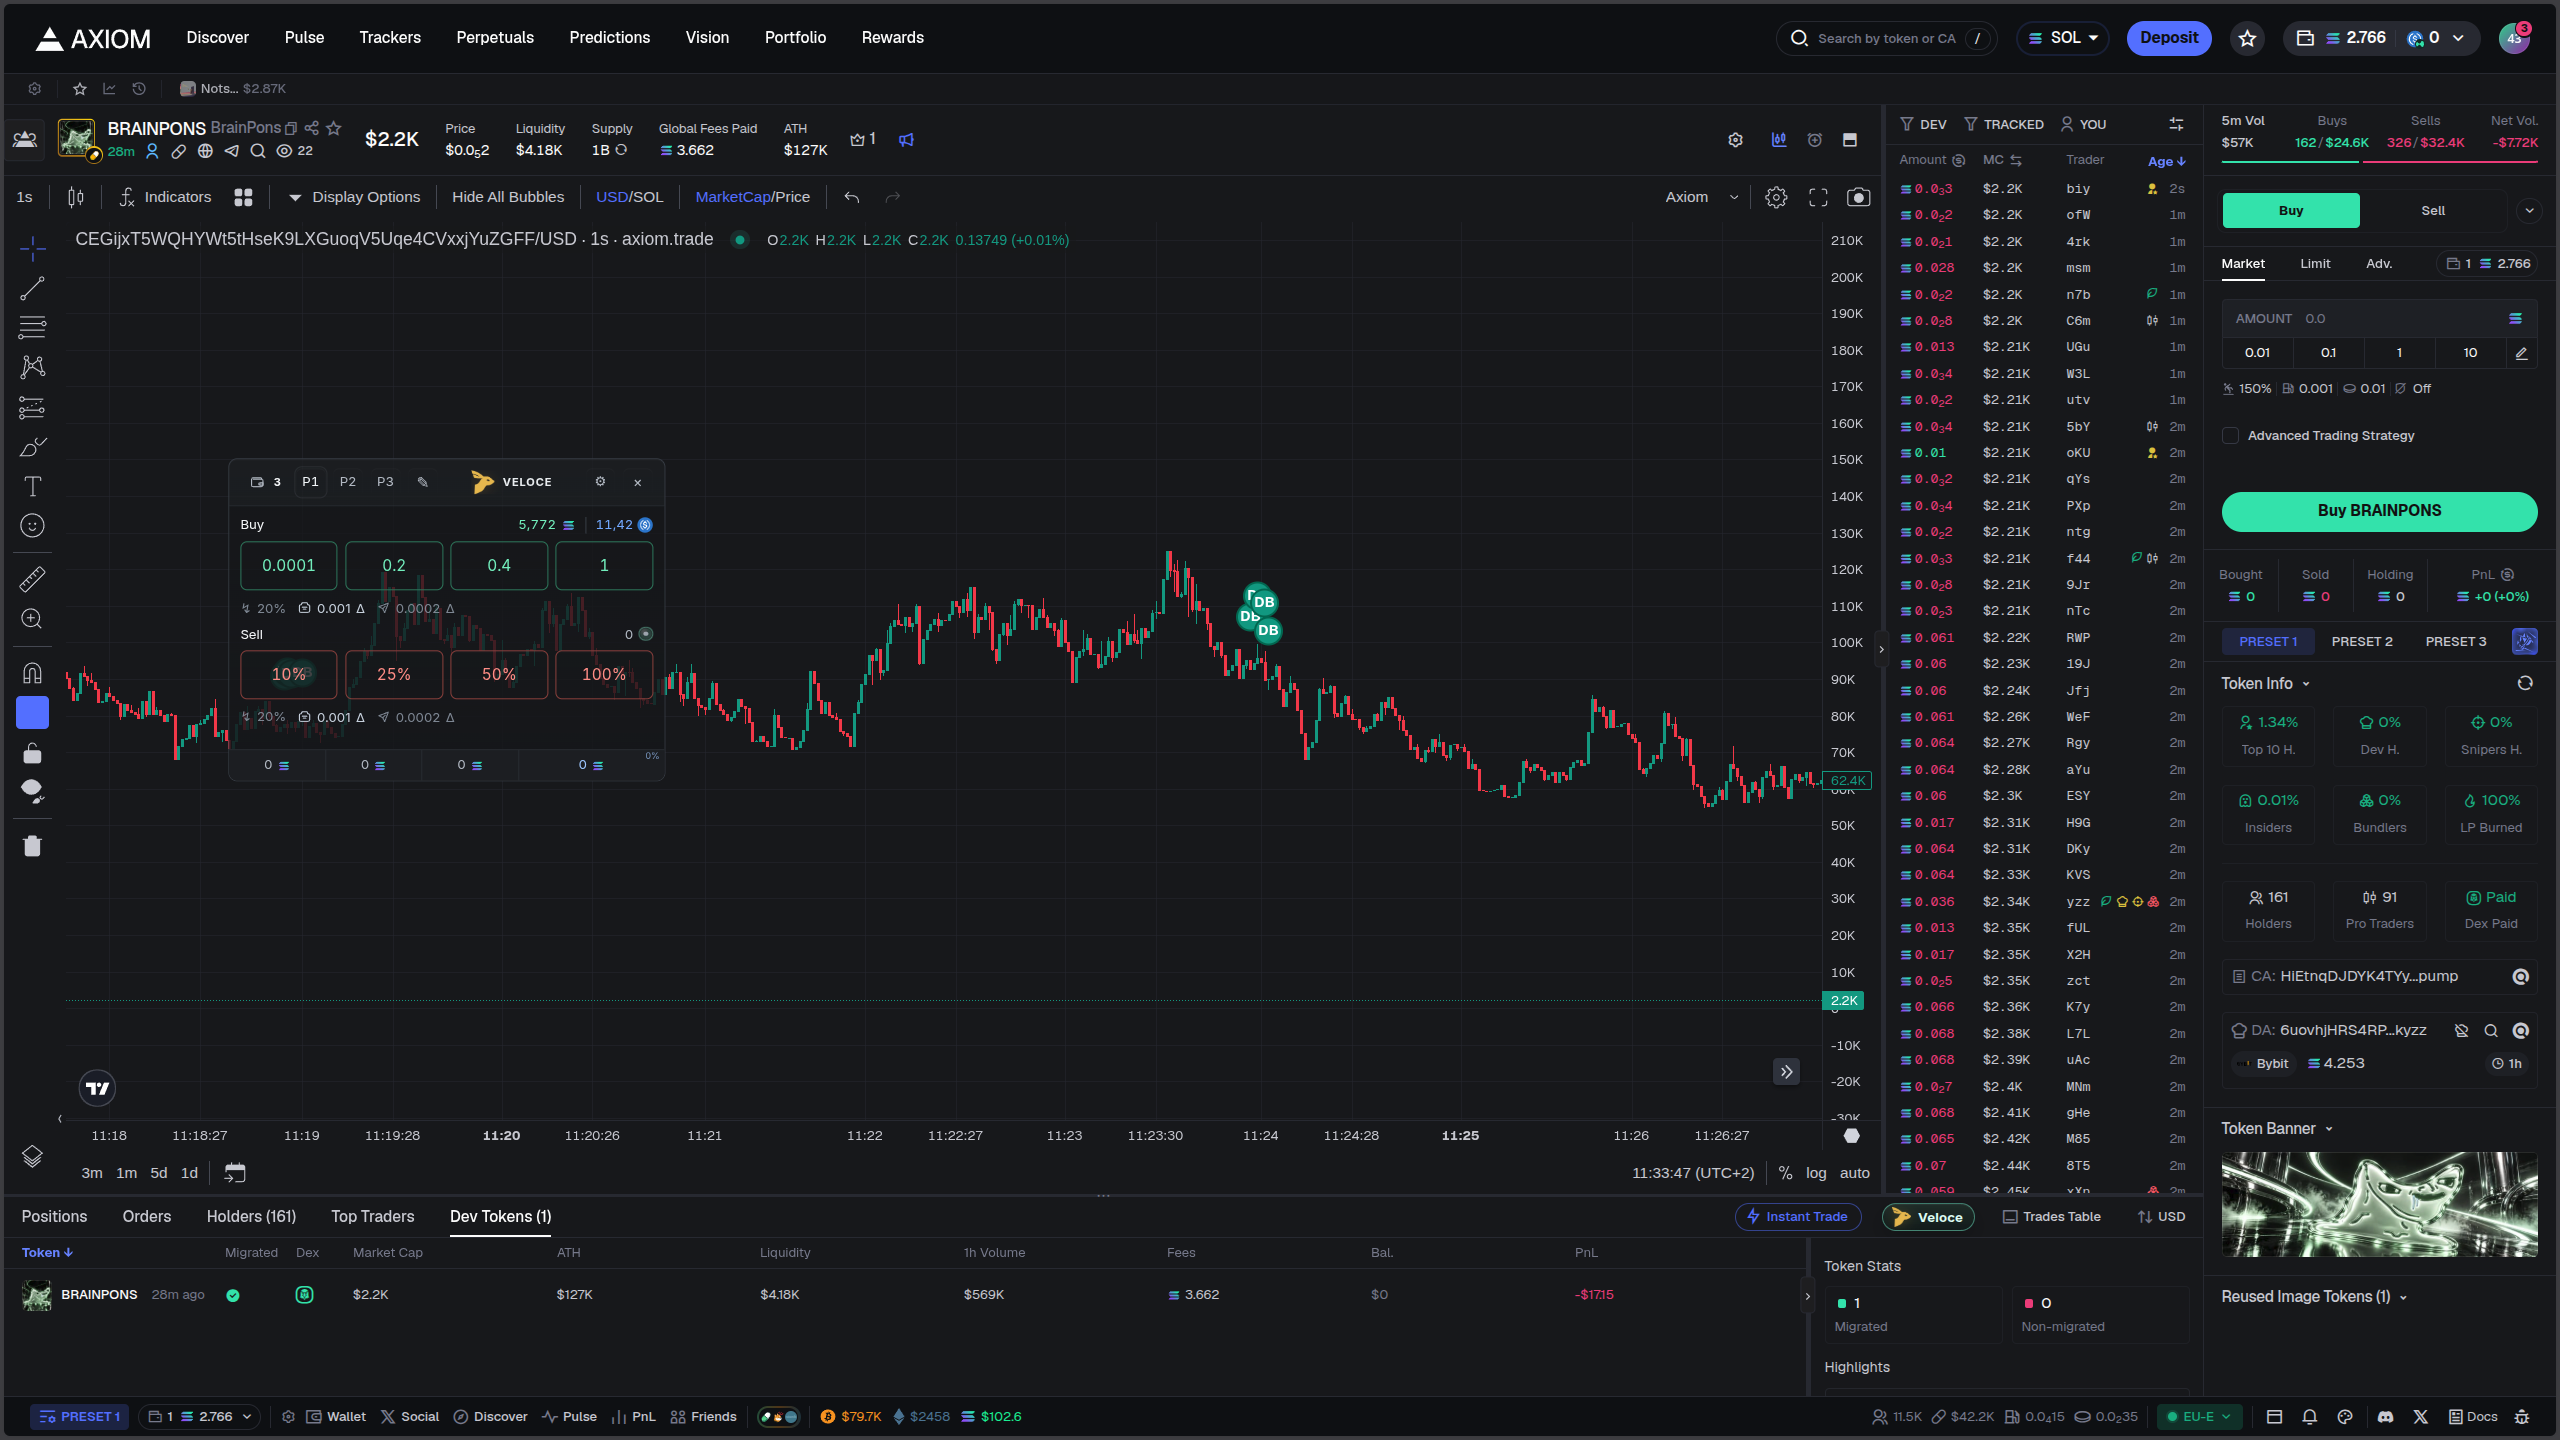The image size is (2560, 1440).
Task: Share the BRAINPONS token
Action: pyautogui.click(x=312, y=128)
